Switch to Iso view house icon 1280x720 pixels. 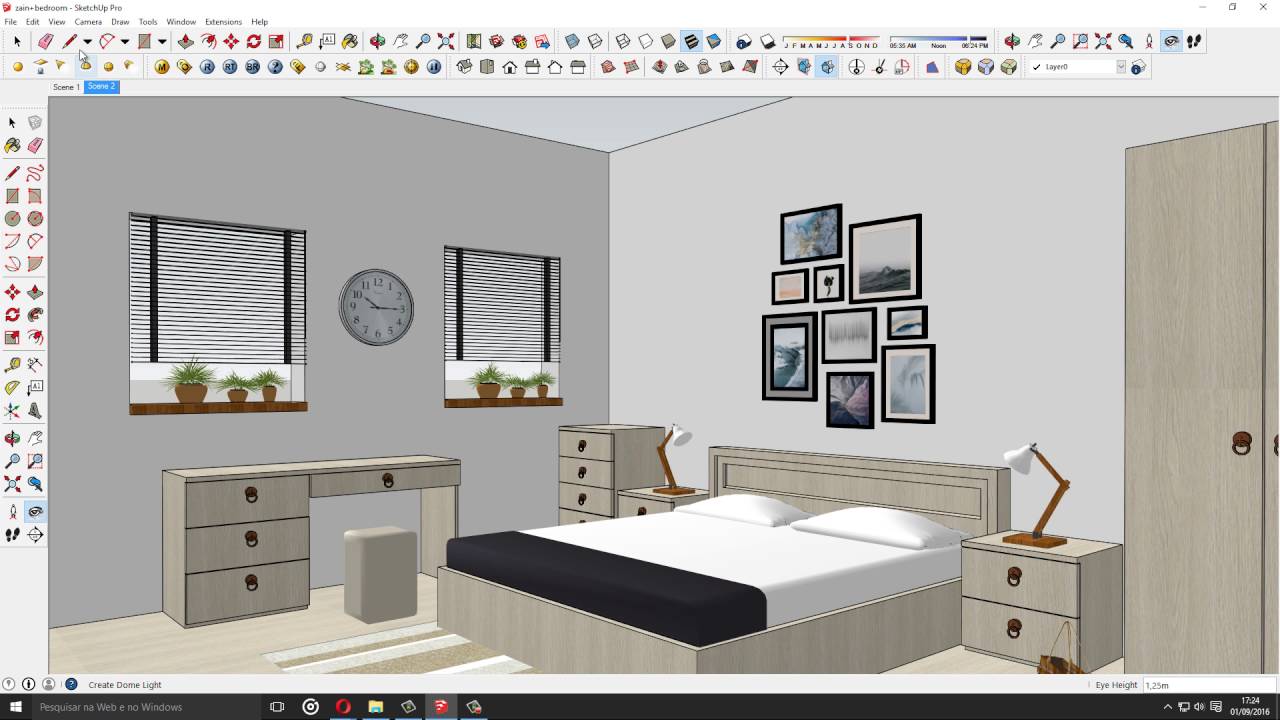click(464, 67)
